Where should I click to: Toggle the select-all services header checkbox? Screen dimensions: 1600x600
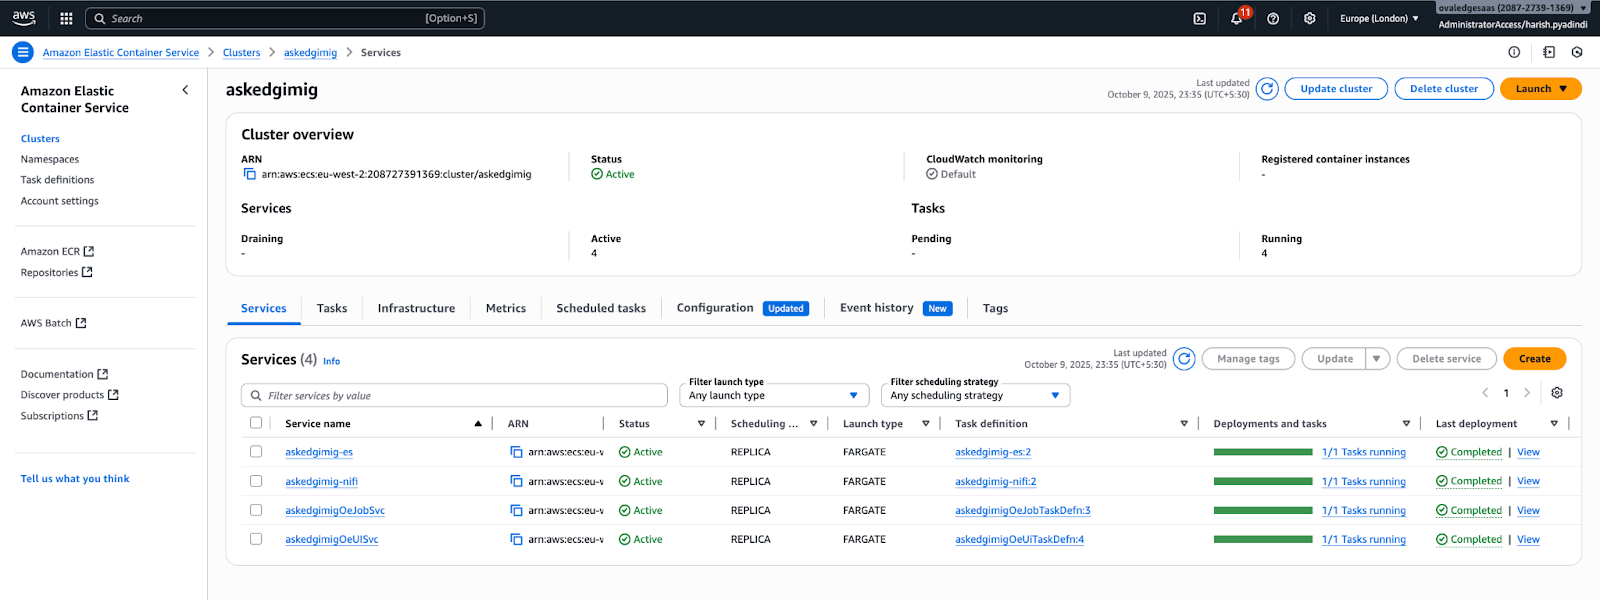tap(256, 423)
